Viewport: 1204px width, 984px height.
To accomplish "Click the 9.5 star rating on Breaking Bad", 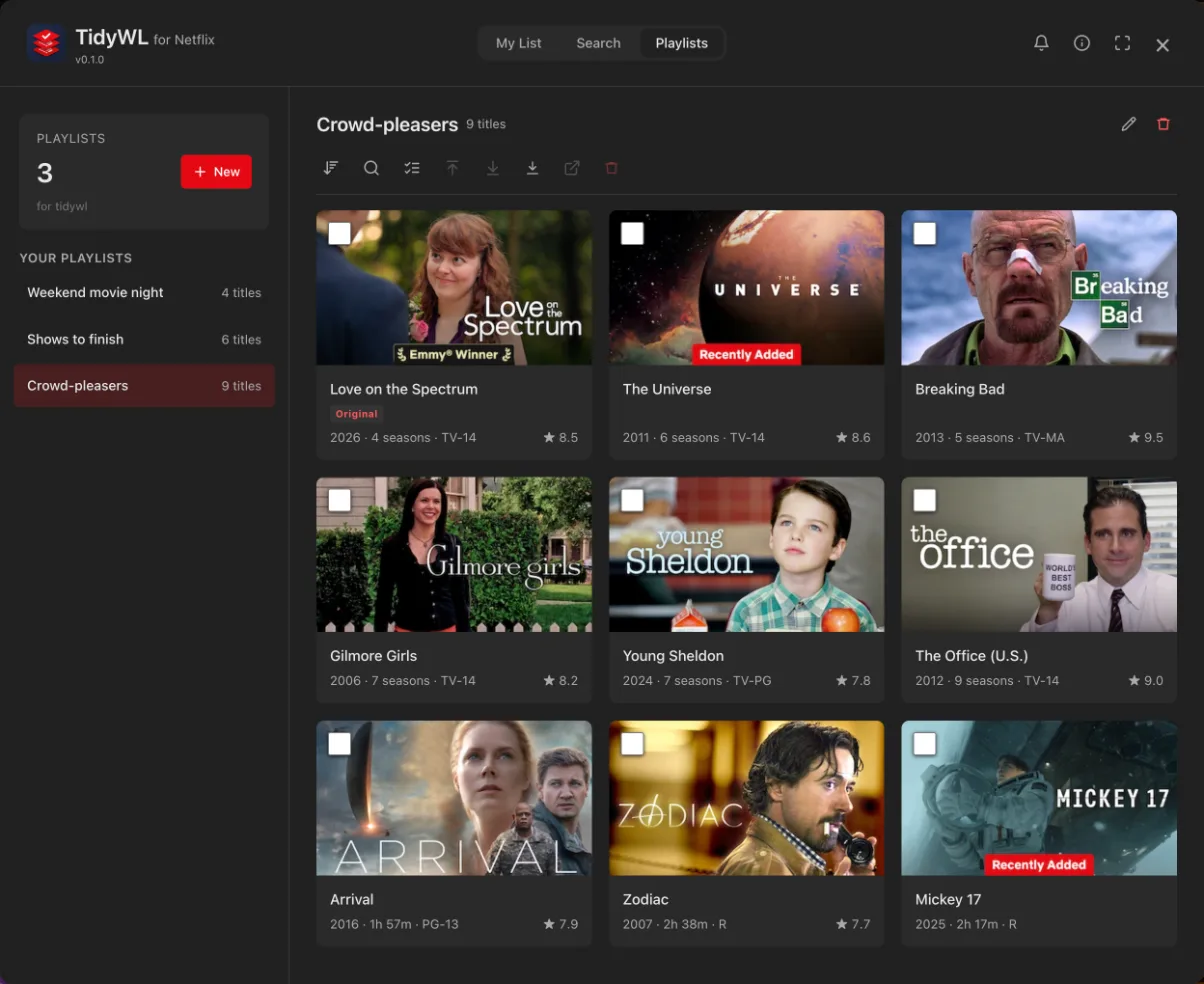I will (x=1146, y=438).
